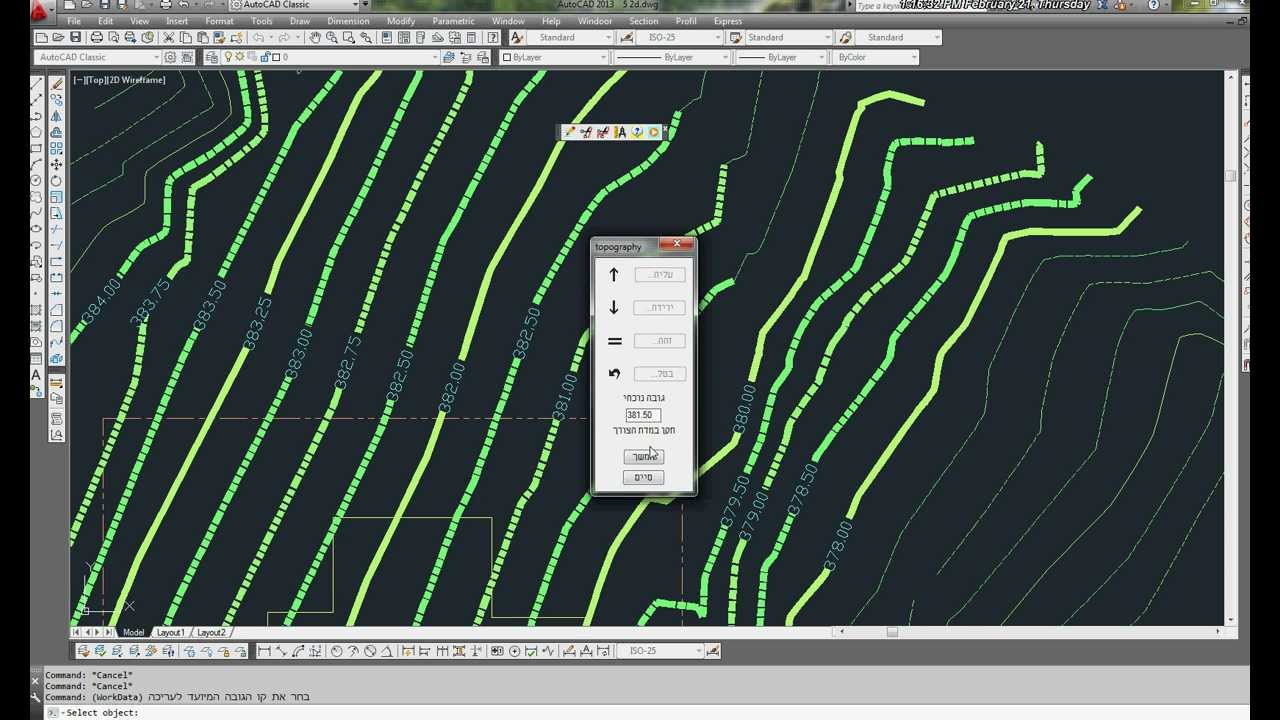Click the Cut scissors icon
Screen dimensions: 1280x720
169,37
